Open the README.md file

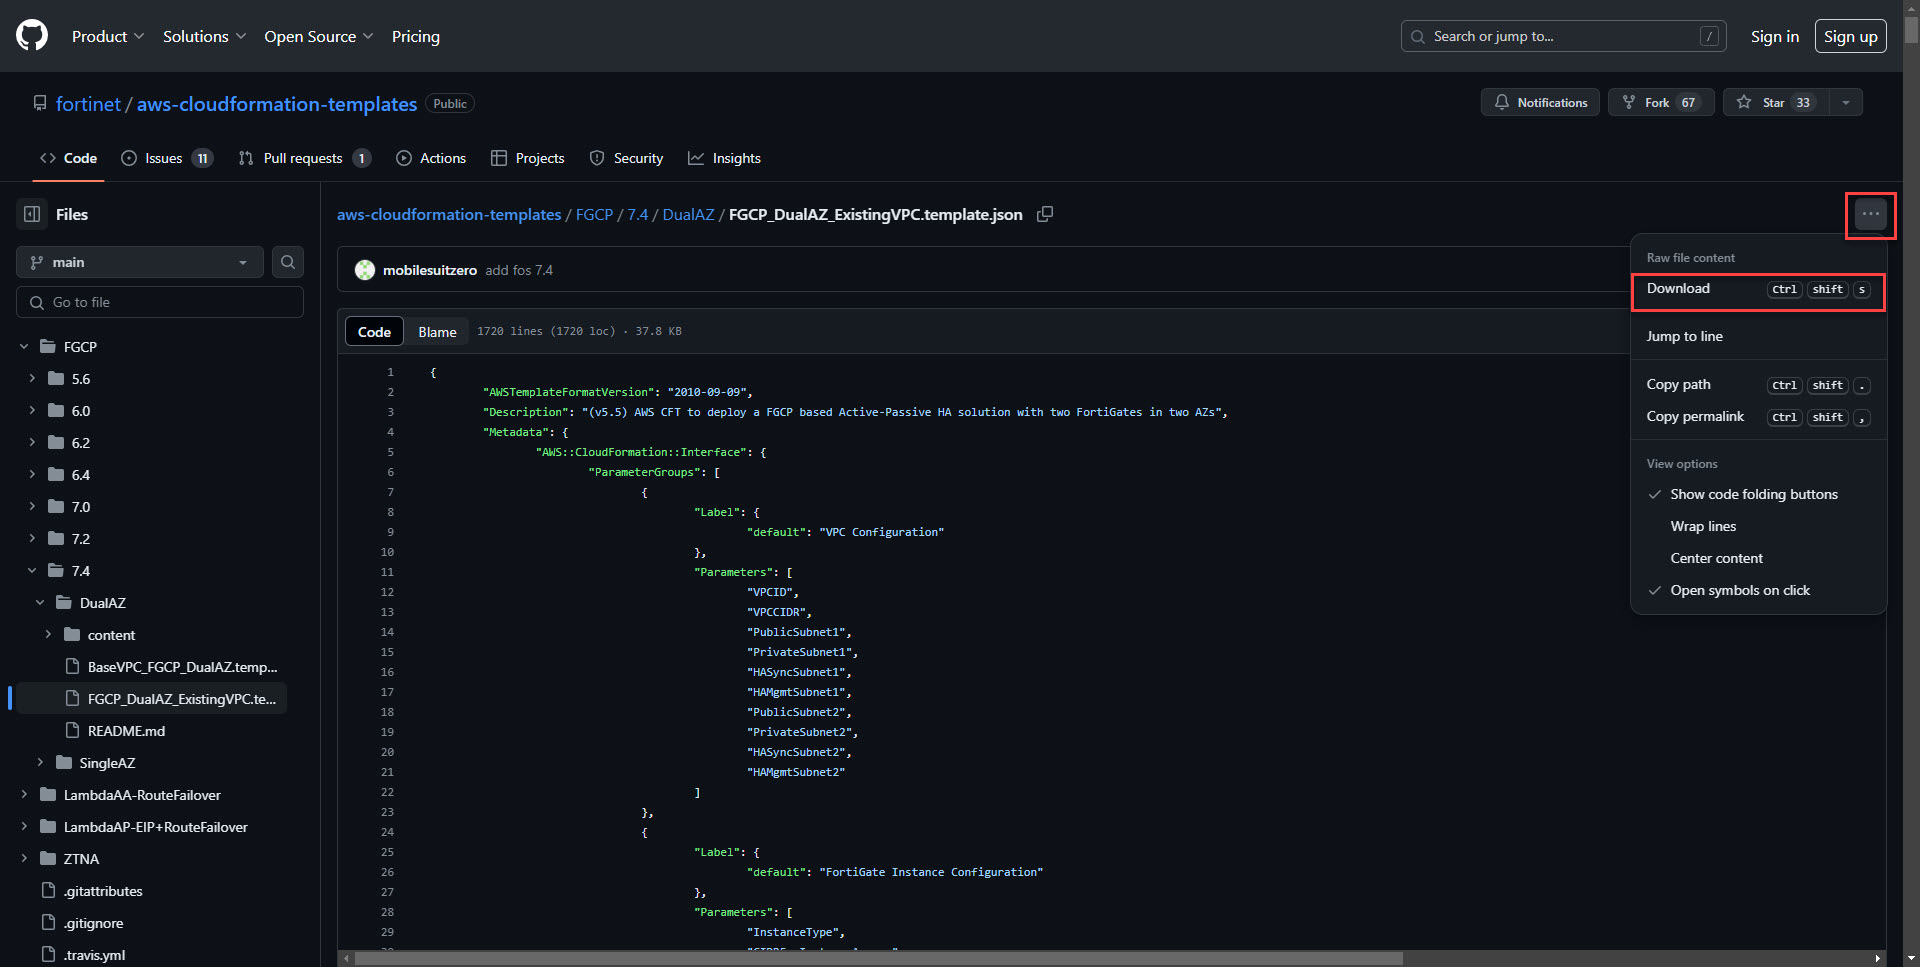[x=126, y=731]
